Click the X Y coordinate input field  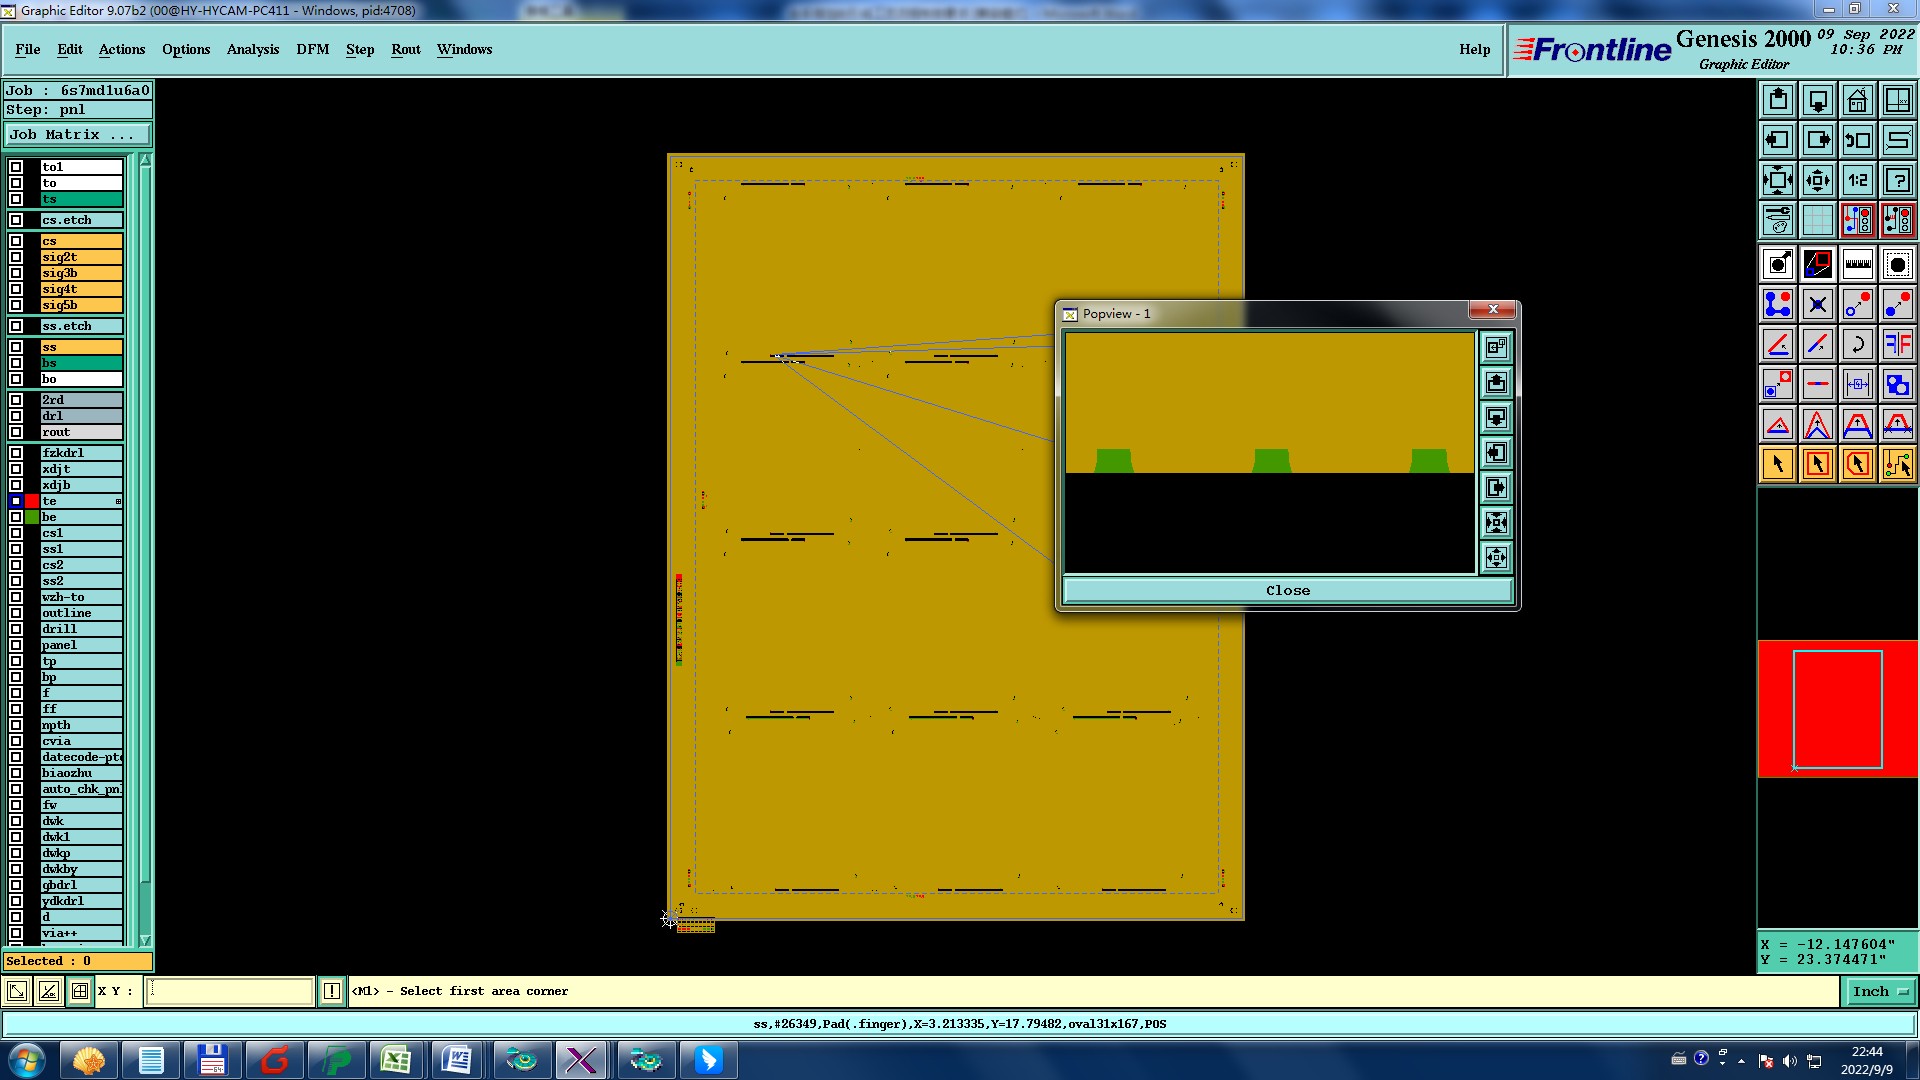(x=230, y=991)
